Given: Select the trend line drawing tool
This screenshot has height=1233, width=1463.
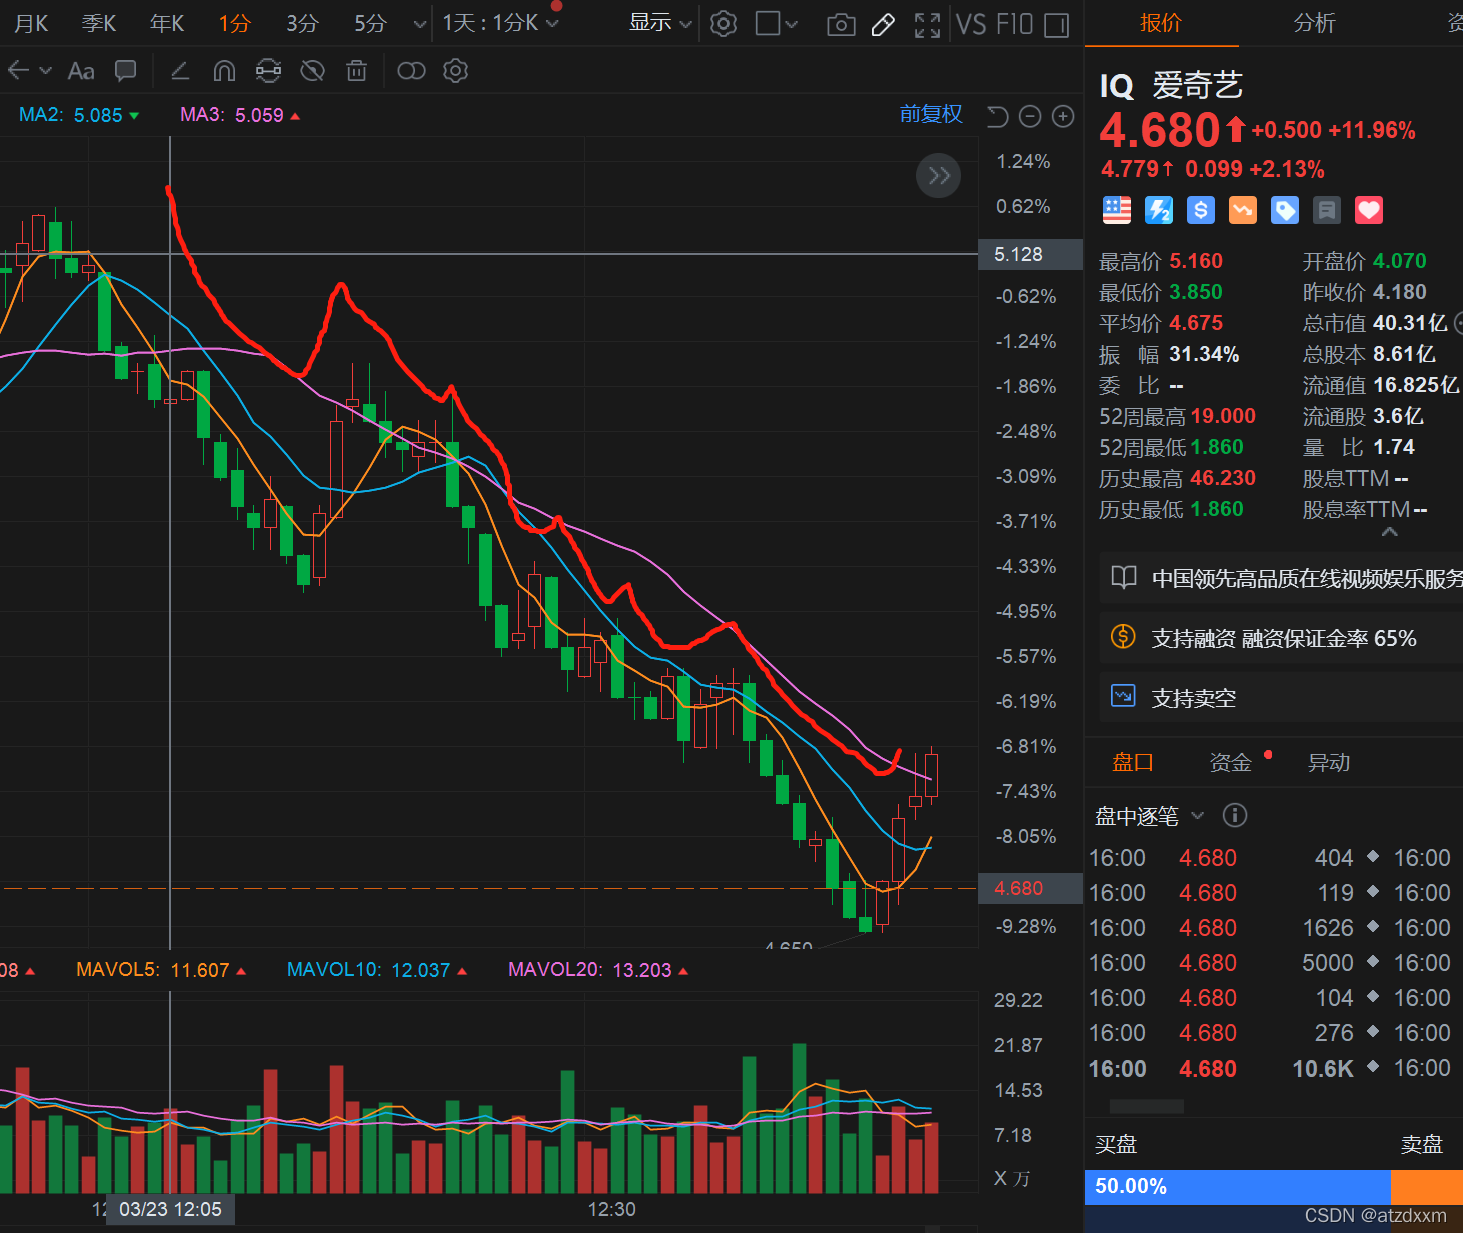Looking at the screenshot, I should tap(181, 70).
